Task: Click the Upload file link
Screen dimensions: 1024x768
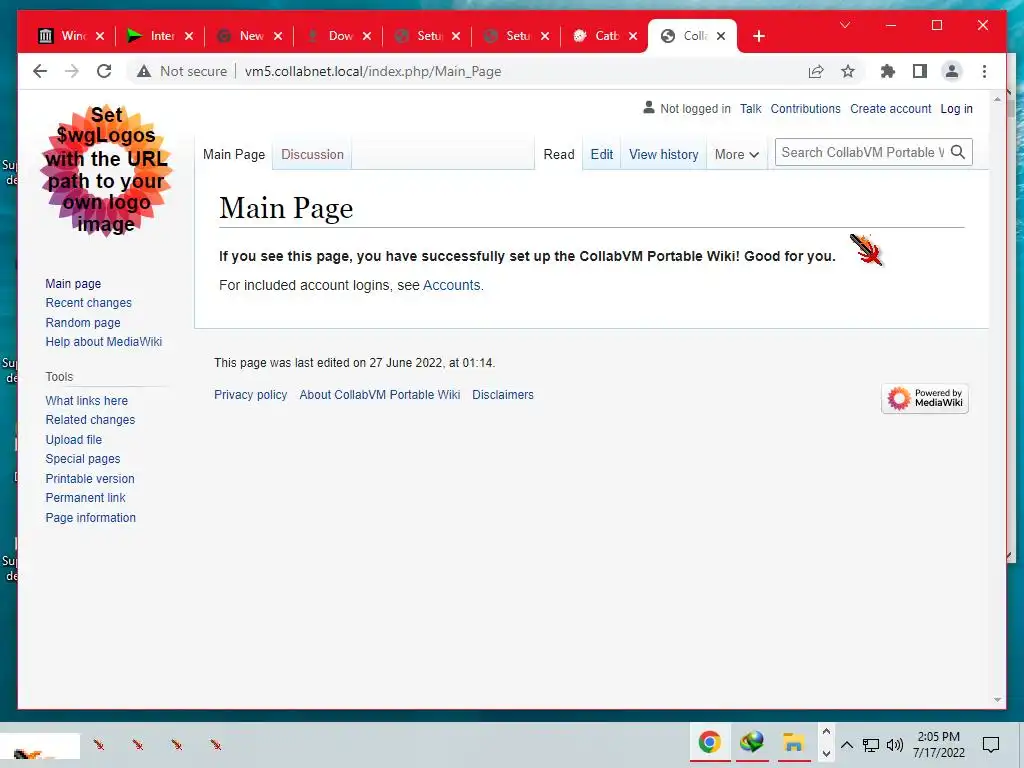Action: pos(74,440)
